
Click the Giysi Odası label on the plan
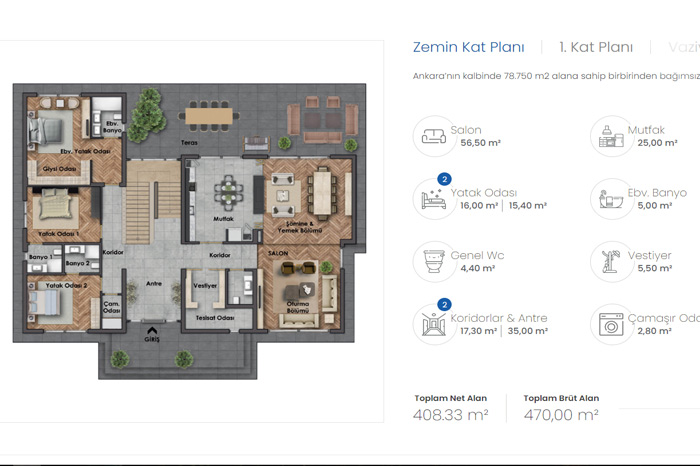tap(59, 169)
